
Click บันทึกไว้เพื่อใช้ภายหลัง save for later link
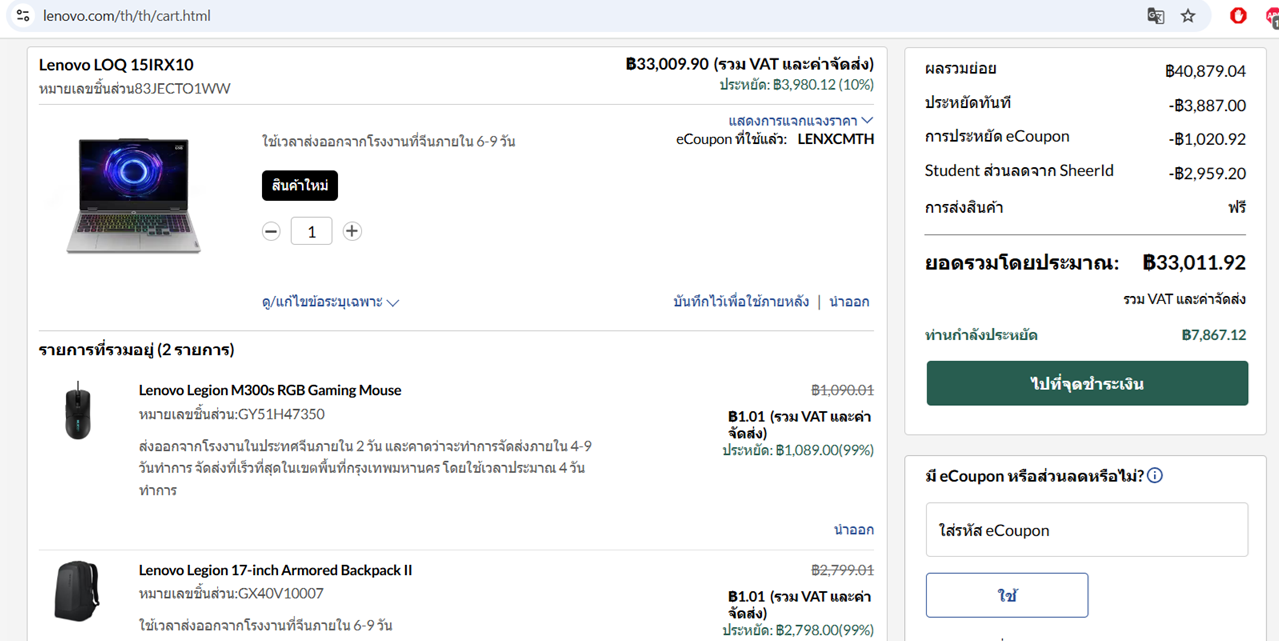point(741,301)
